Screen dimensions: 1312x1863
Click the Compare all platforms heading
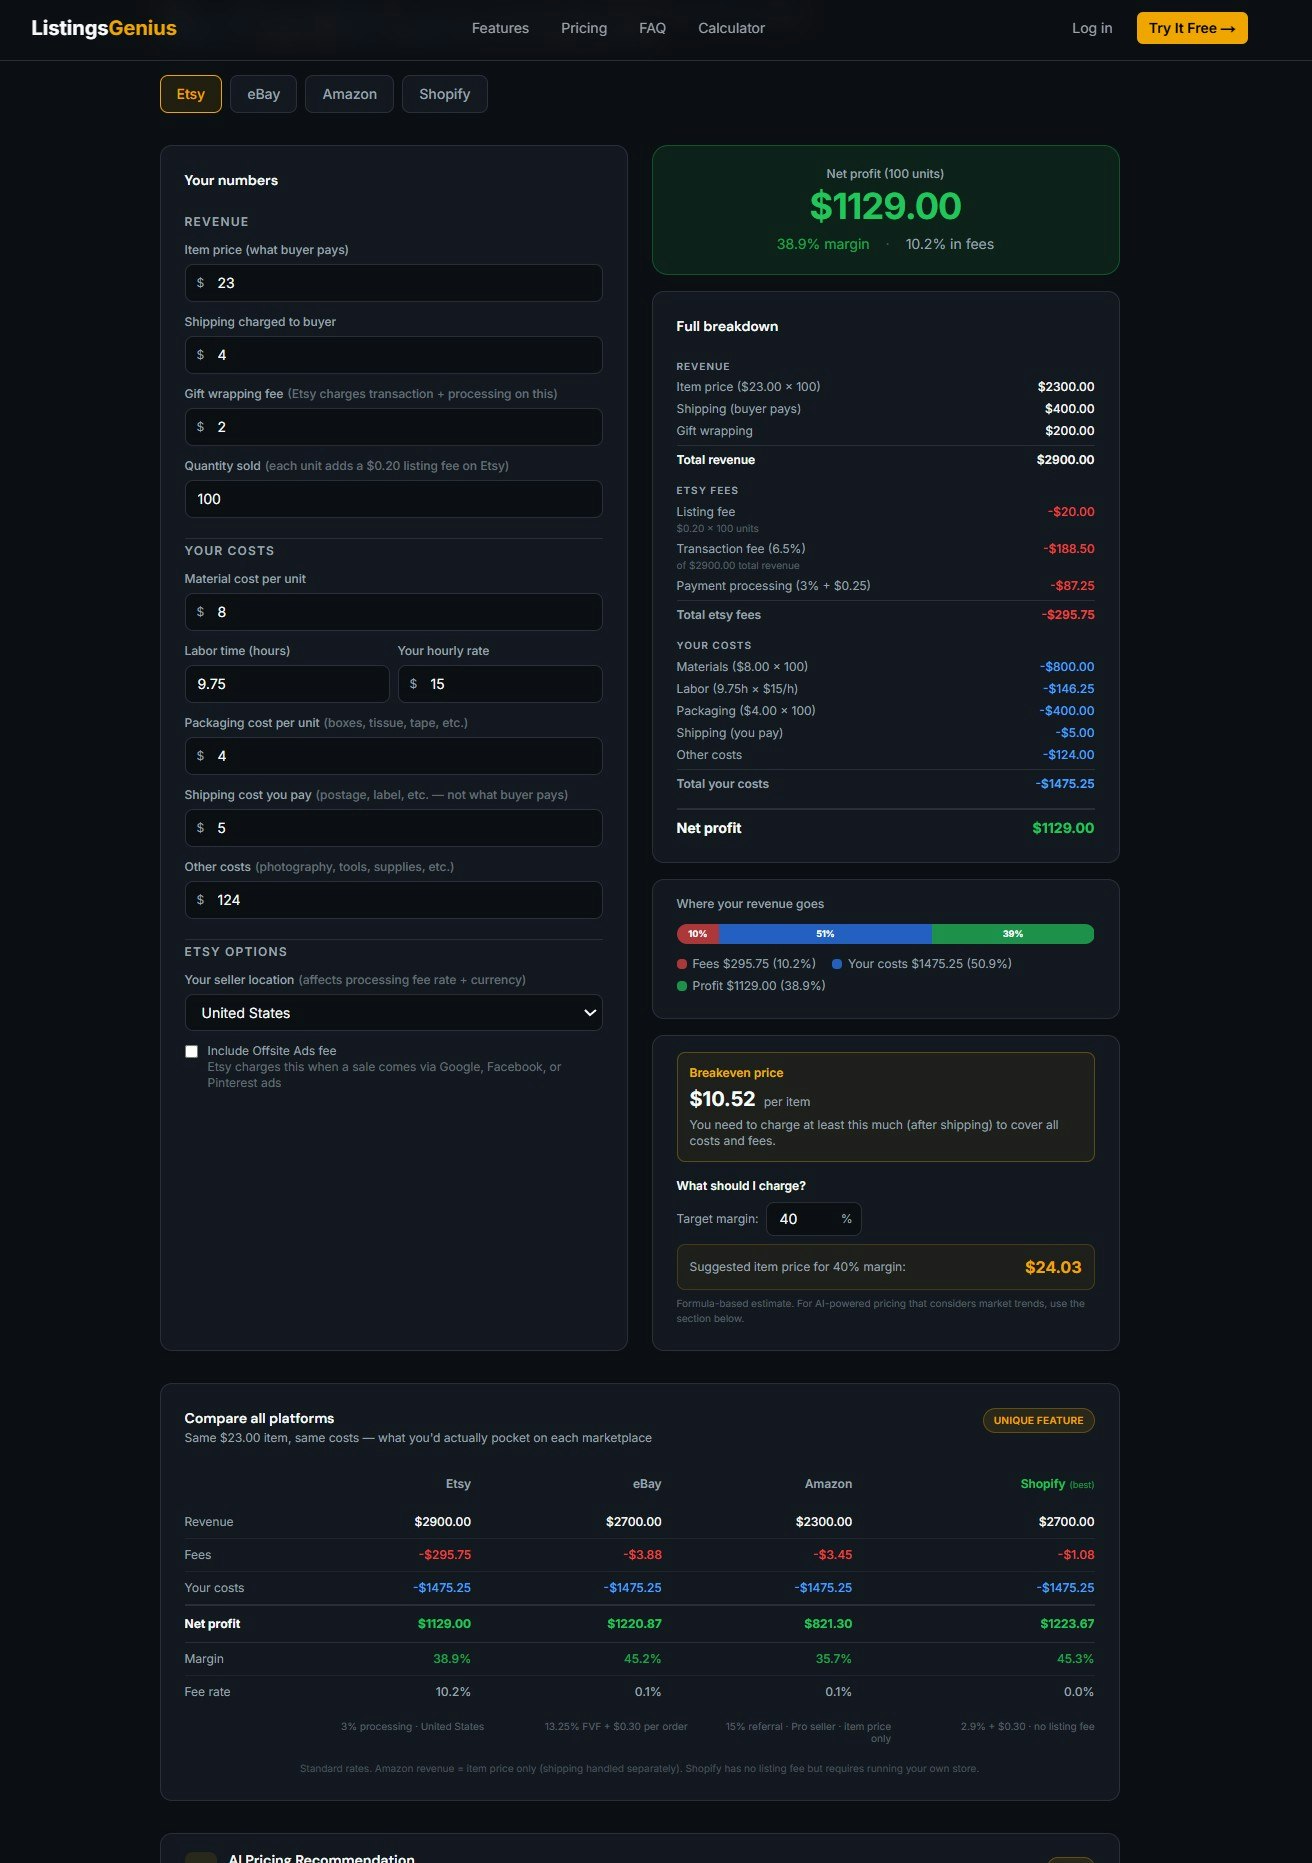(x=259, y=1418)
